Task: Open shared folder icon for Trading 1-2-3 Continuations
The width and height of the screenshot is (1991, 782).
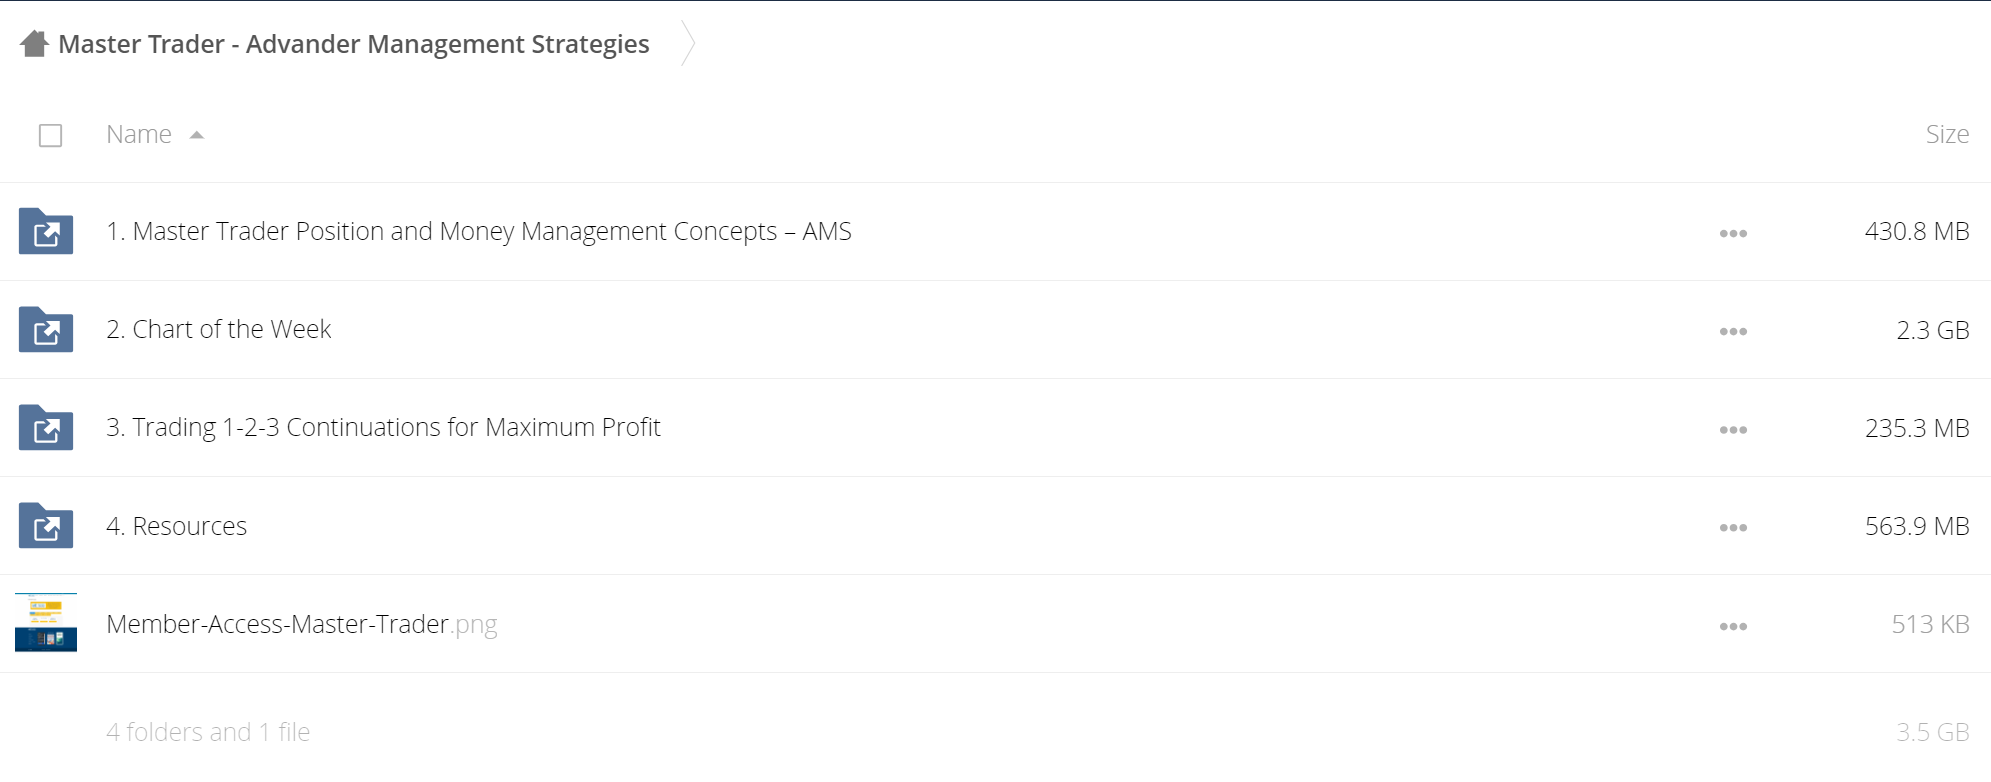Action: click(46, 427)
